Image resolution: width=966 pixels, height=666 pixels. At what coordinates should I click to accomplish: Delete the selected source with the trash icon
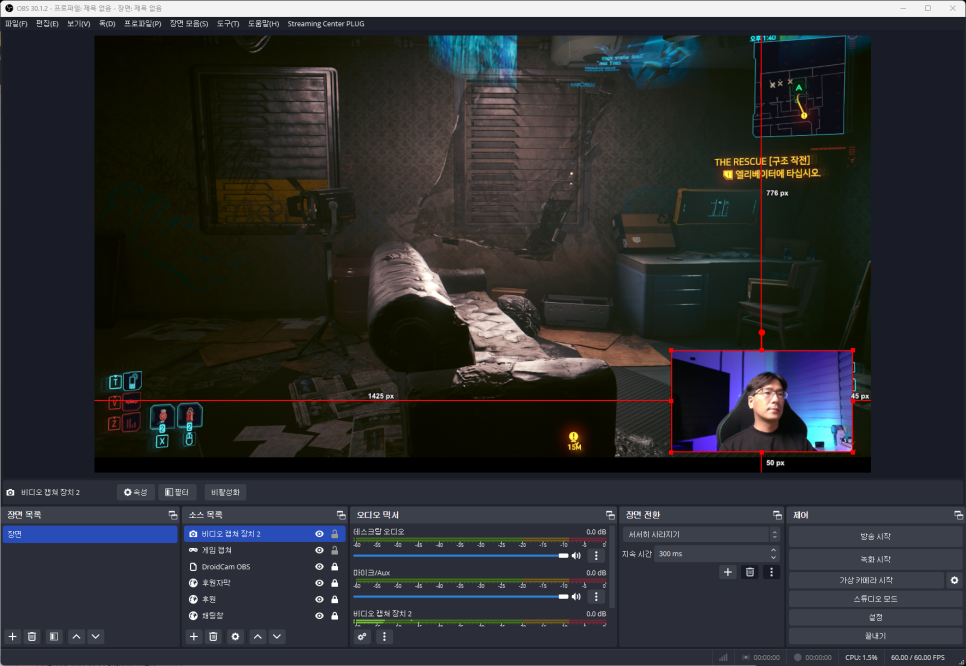[213, 636]
